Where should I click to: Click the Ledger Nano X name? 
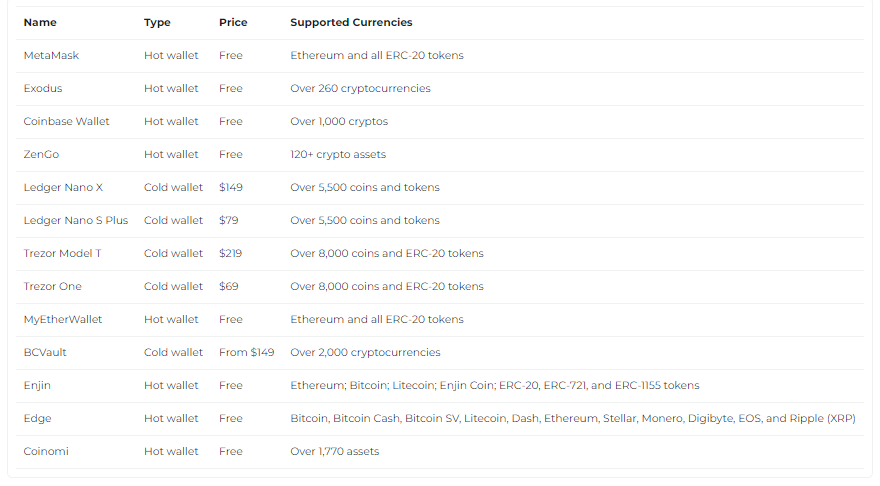click(63, 187)
